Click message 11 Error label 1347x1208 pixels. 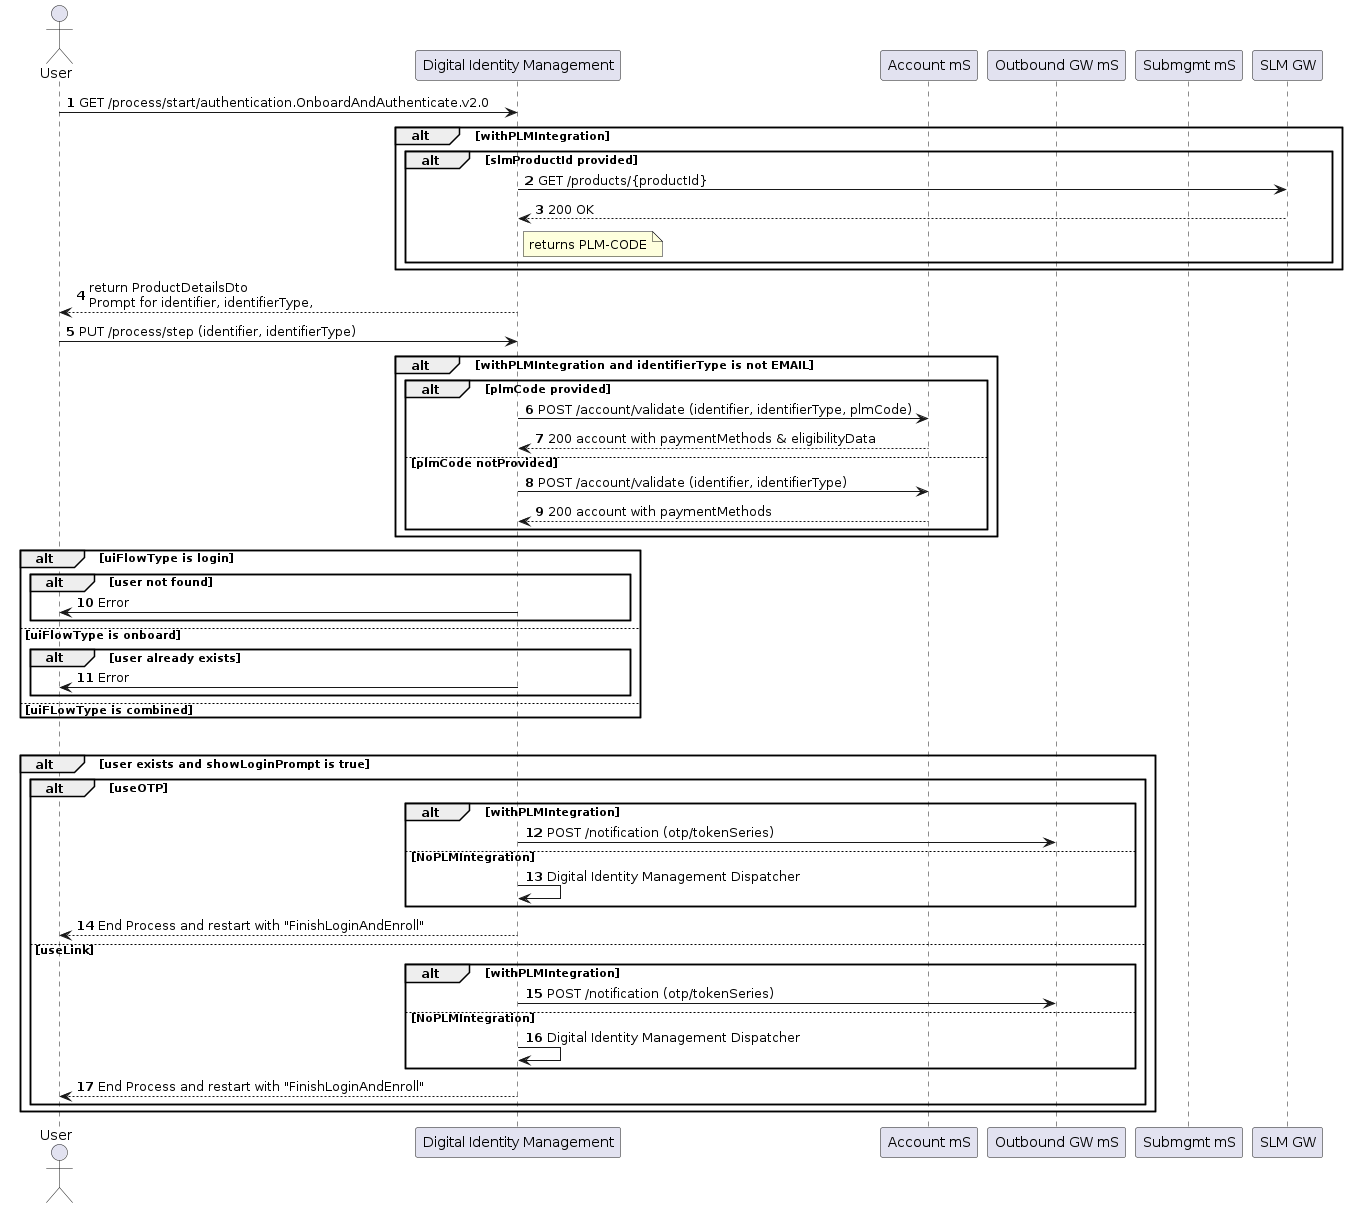(103, 677)
